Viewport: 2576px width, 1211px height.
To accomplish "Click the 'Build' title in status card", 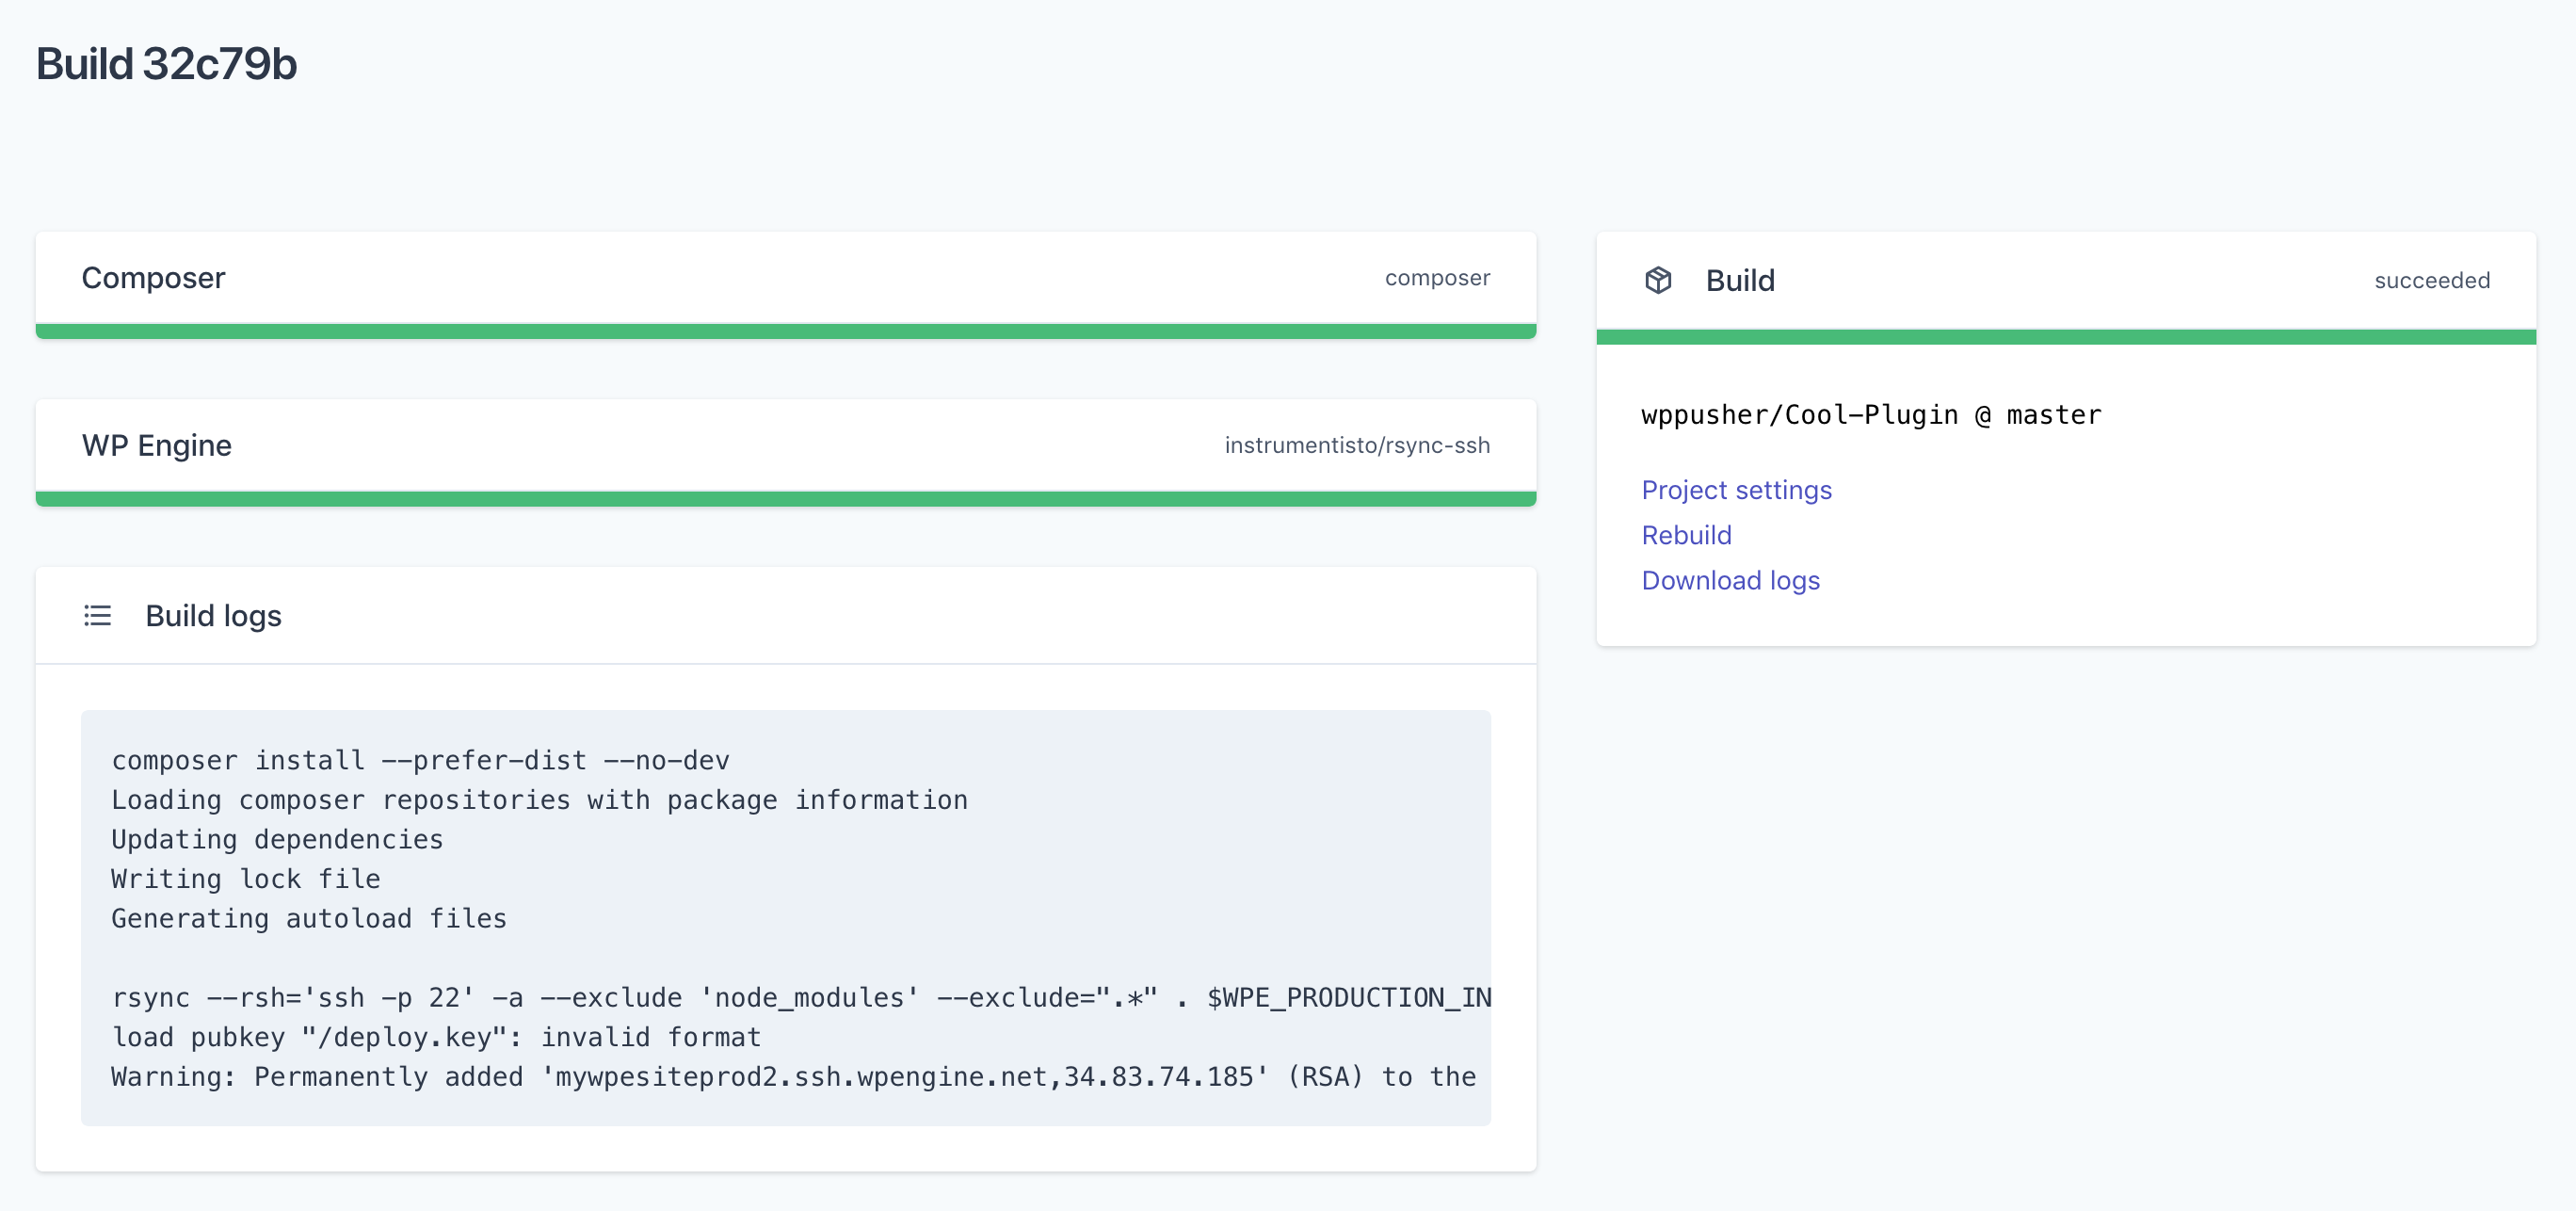I will [1740, 281].
